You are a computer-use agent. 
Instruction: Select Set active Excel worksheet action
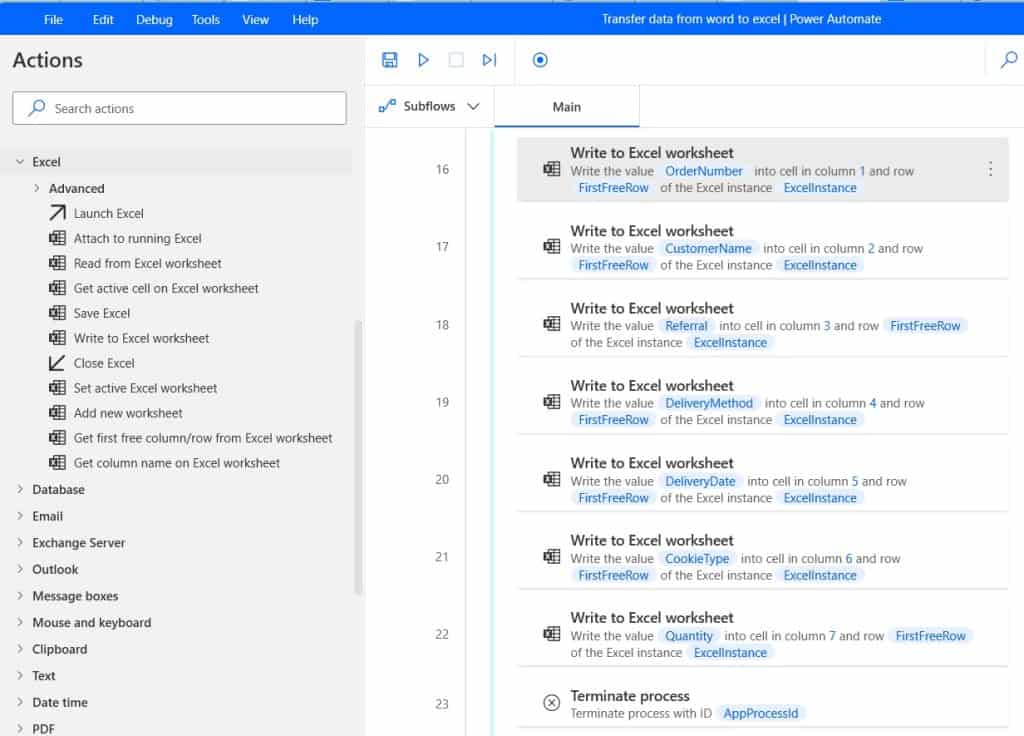tap(145, 388)
